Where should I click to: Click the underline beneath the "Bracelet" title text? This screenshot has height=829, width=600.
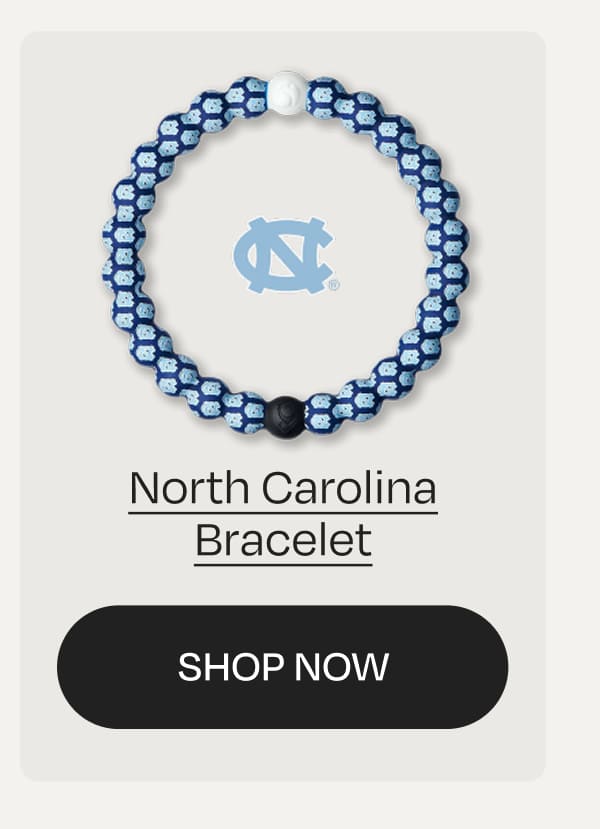point(283,565)
